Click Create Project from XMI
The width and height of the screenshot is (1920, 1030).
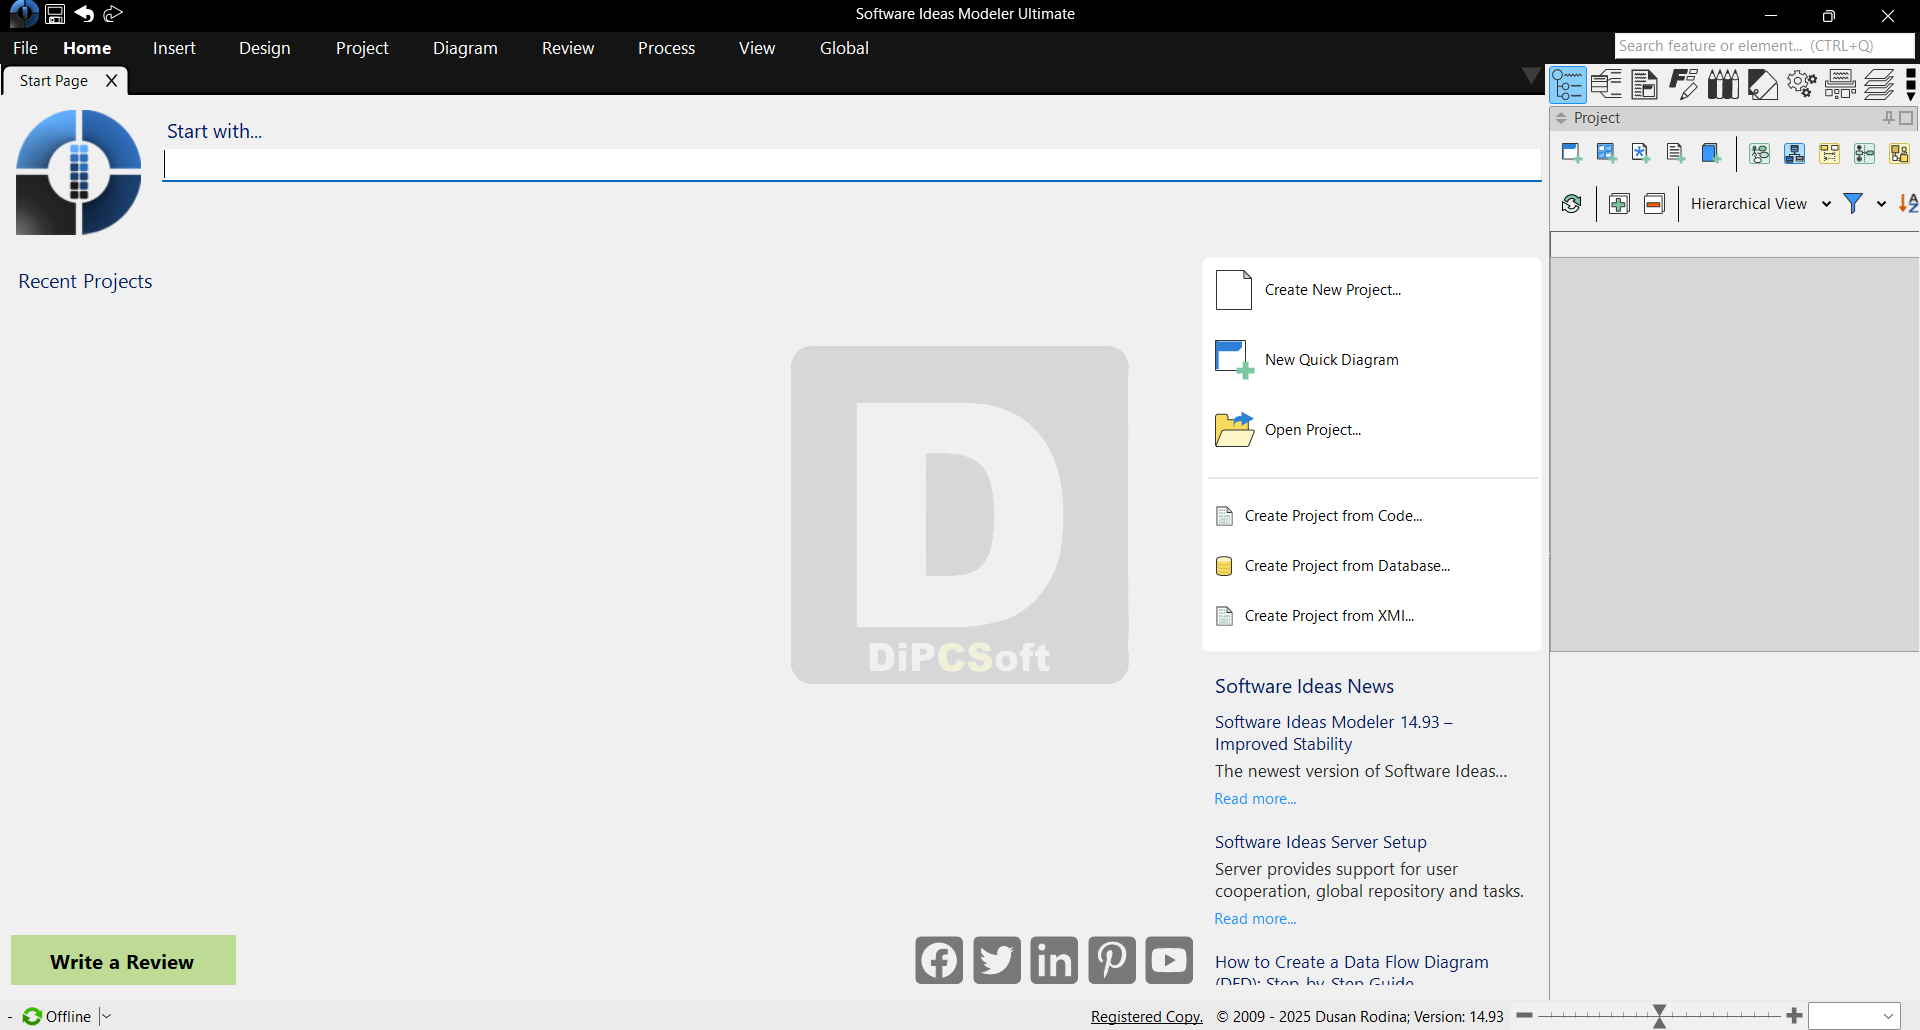point(1329,616)
